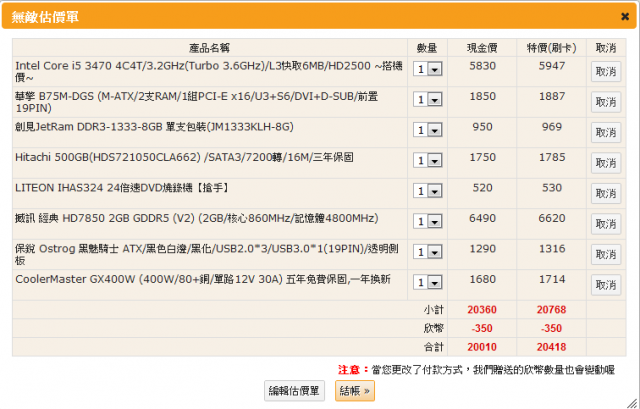Click card price 1316
Image resolution: width=640 pixels, height=409 pixels.
(552, 249)
